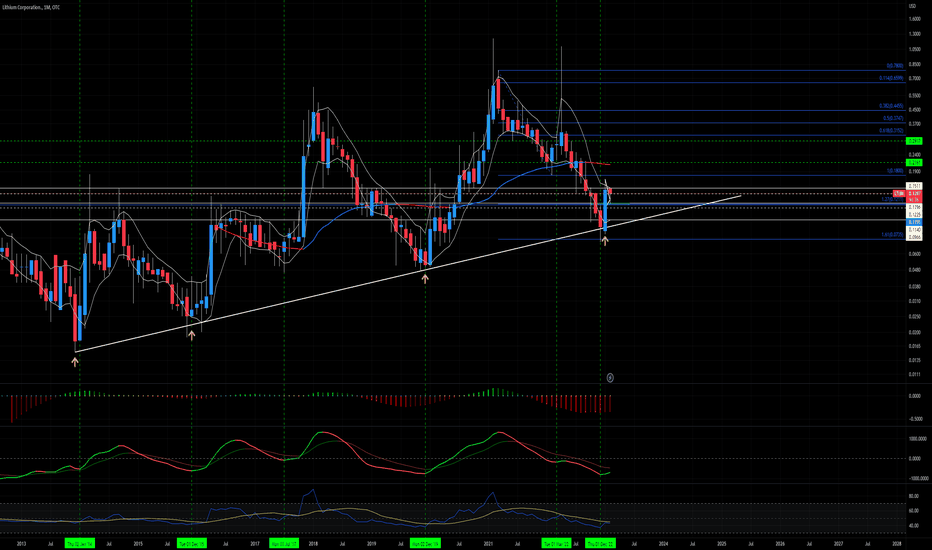Click the small circular event icon below the candles

pyautogui.click(x=610, y=378)
